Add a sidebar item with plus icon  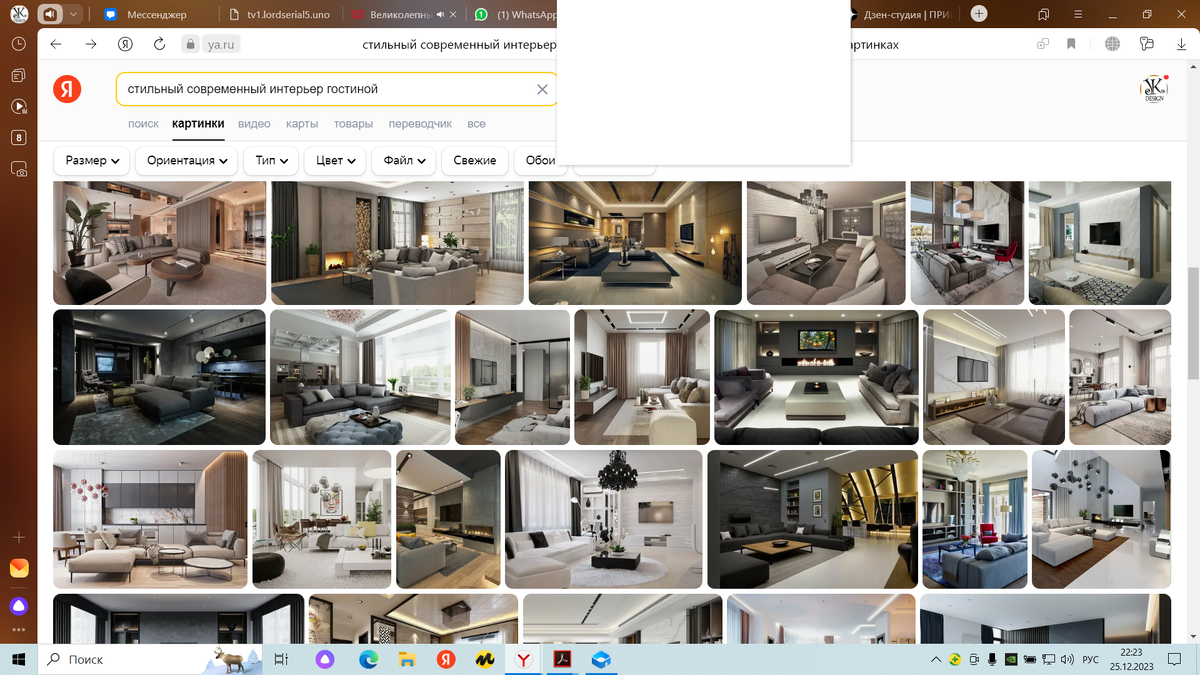(19, 538)
